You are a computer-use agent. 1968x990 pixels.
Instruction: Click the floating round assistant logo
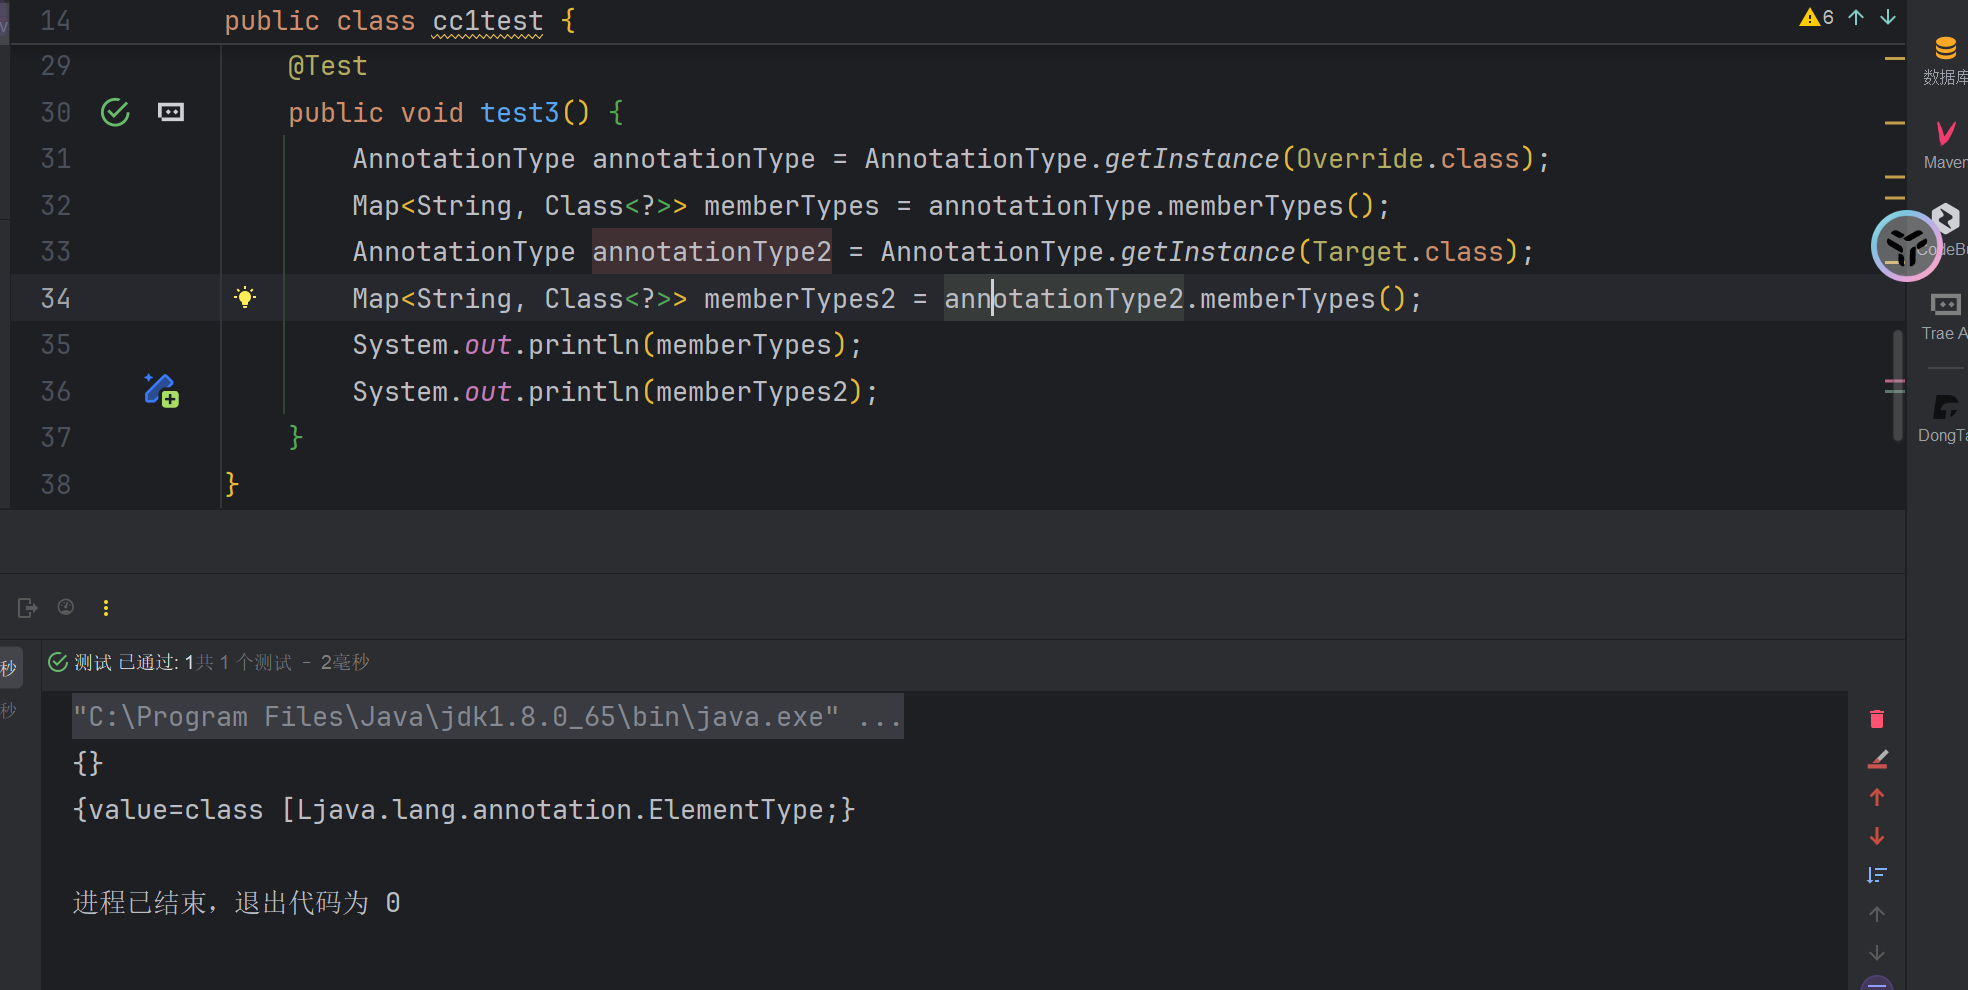(x=1905, y=246)
